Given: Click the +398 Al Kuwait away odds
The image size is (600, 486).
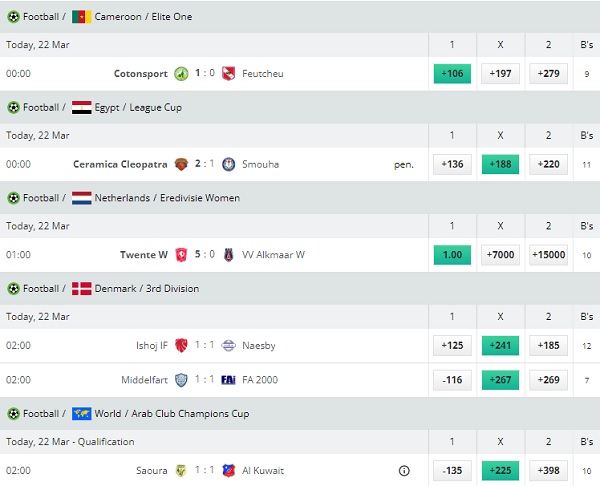Looking at the screenshot, I should (x=548, y=470).
